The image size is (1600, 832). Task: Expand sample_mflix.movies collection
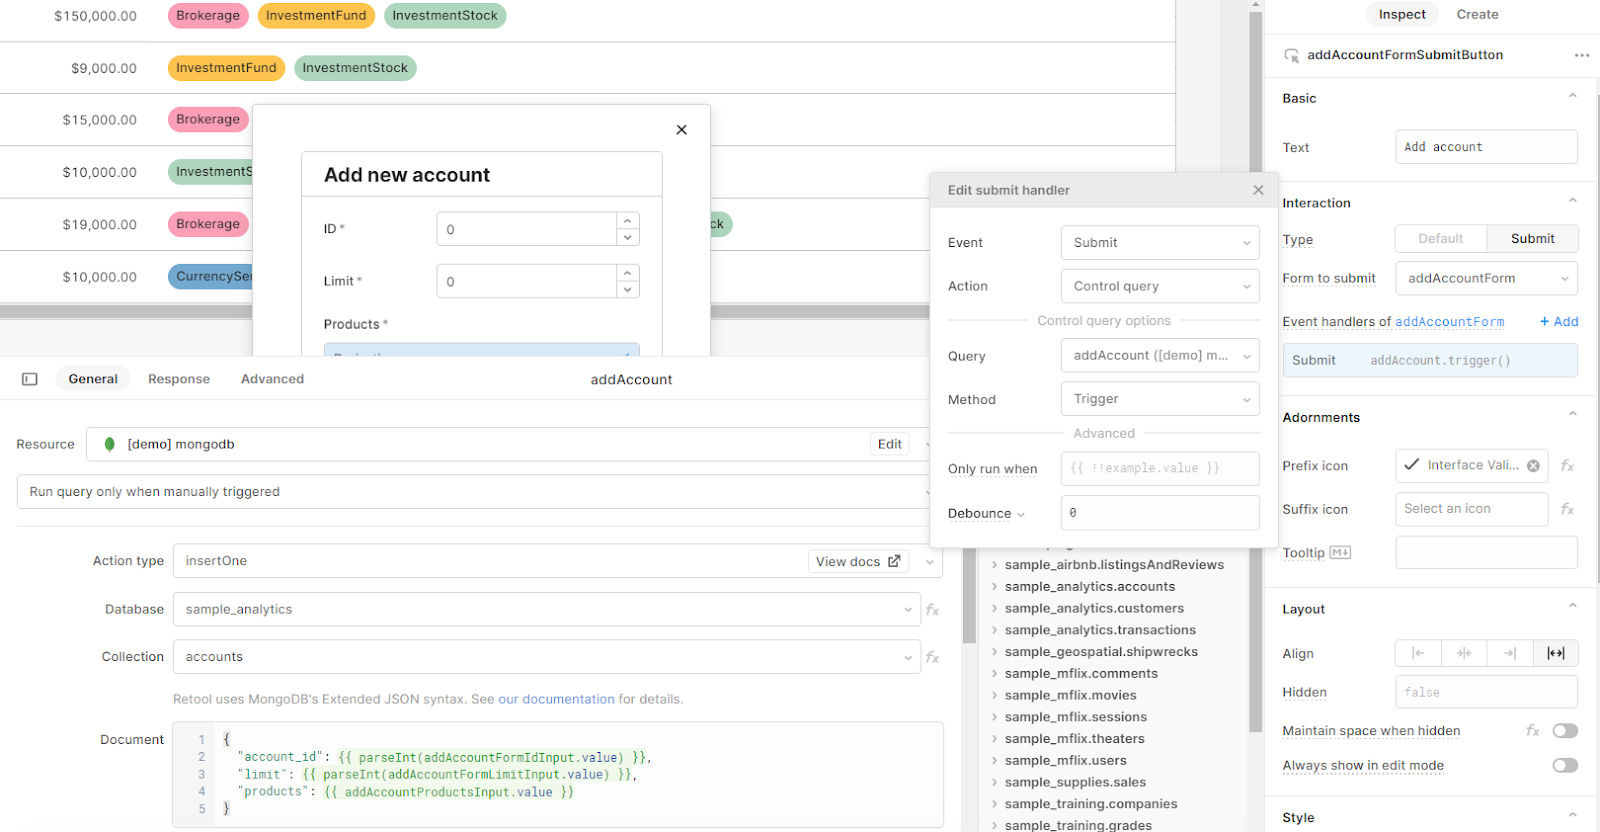pos(995,696)
